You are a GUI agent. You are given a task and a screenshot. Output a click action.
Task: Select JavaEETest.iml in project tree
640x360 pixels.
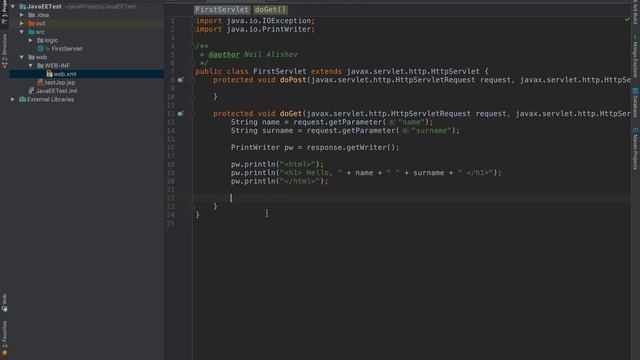(56, 91)
